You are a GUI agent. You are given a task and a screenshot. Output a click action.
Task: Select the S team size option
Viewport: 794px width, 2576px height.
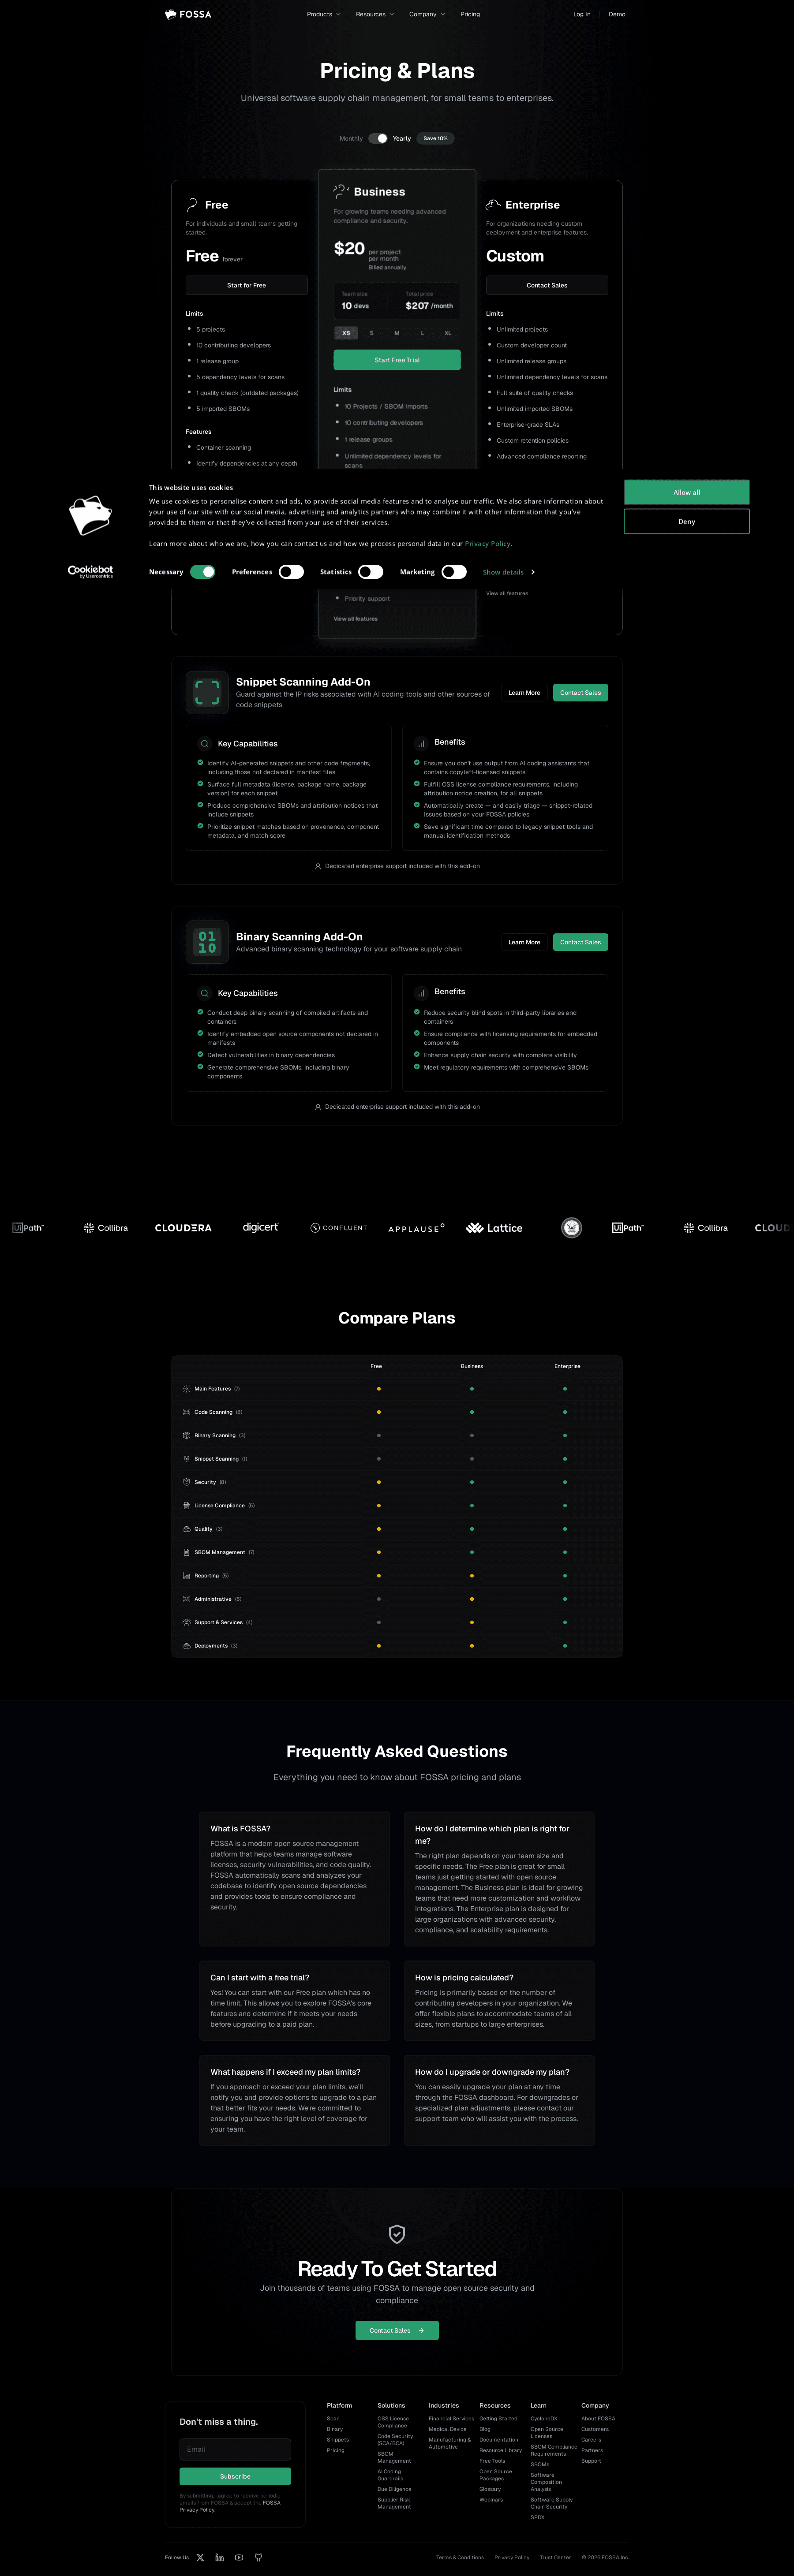[x=372, y=333]
